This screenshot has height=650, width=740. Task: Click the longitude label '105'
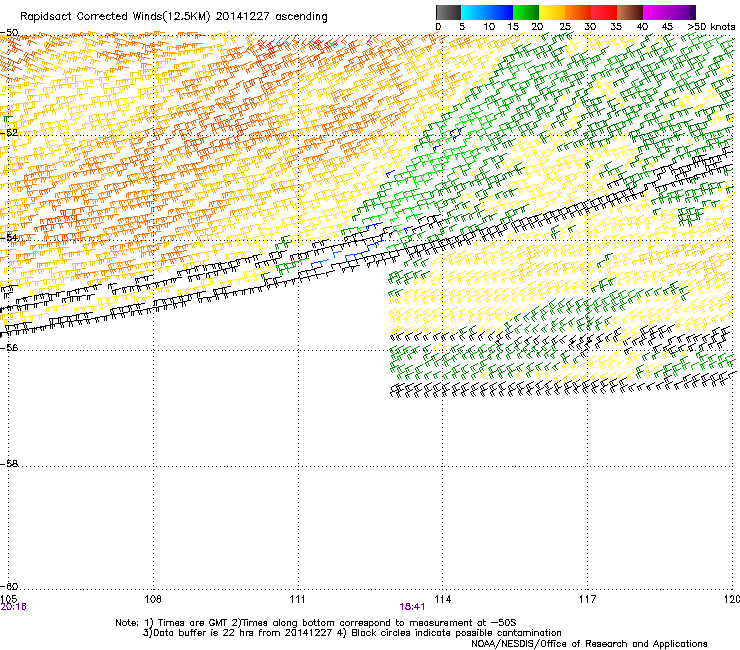tap(9, 599)
